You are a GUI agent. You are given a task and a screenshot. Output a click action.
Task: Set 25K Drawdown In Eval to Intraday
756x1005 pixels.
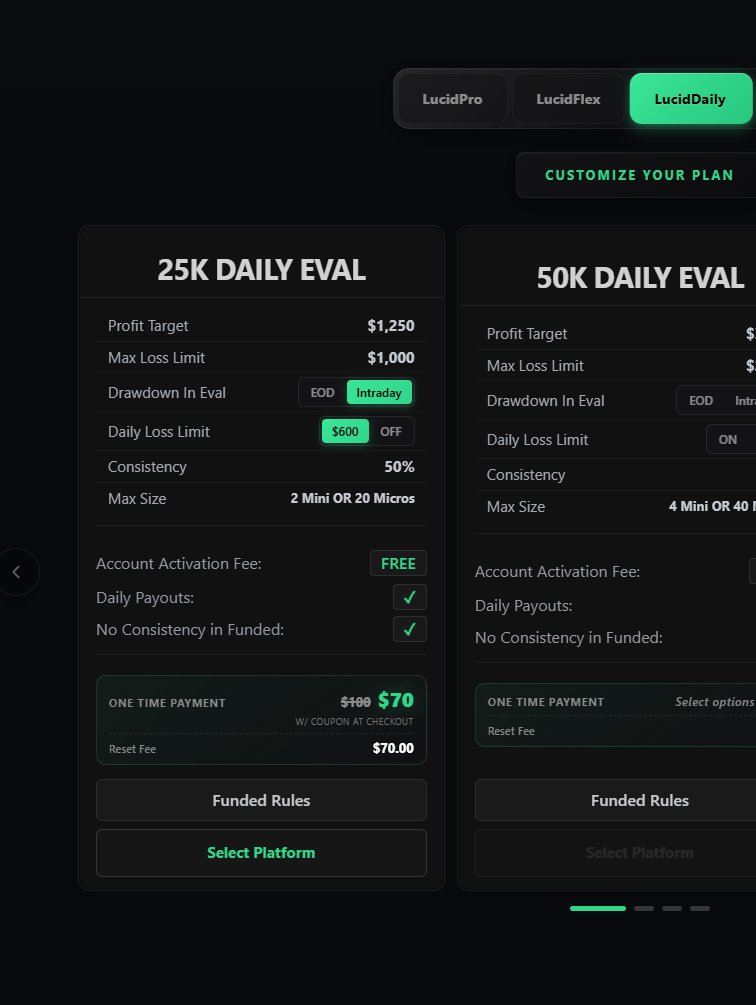(379, 392)
